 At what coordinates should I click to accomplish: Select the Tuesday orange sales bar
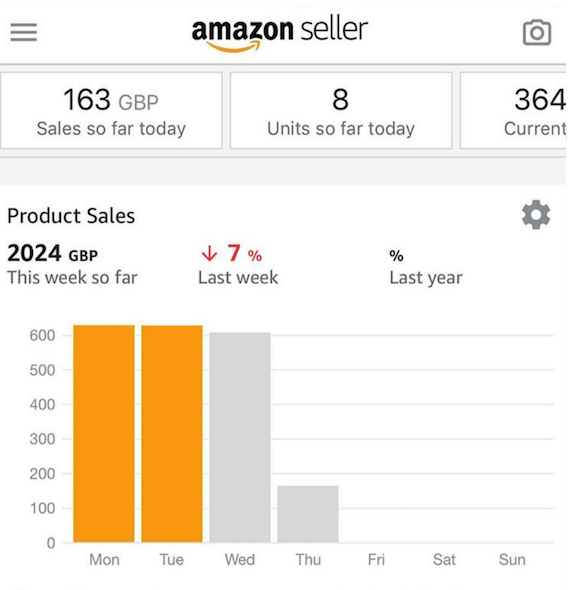[172, 434]
